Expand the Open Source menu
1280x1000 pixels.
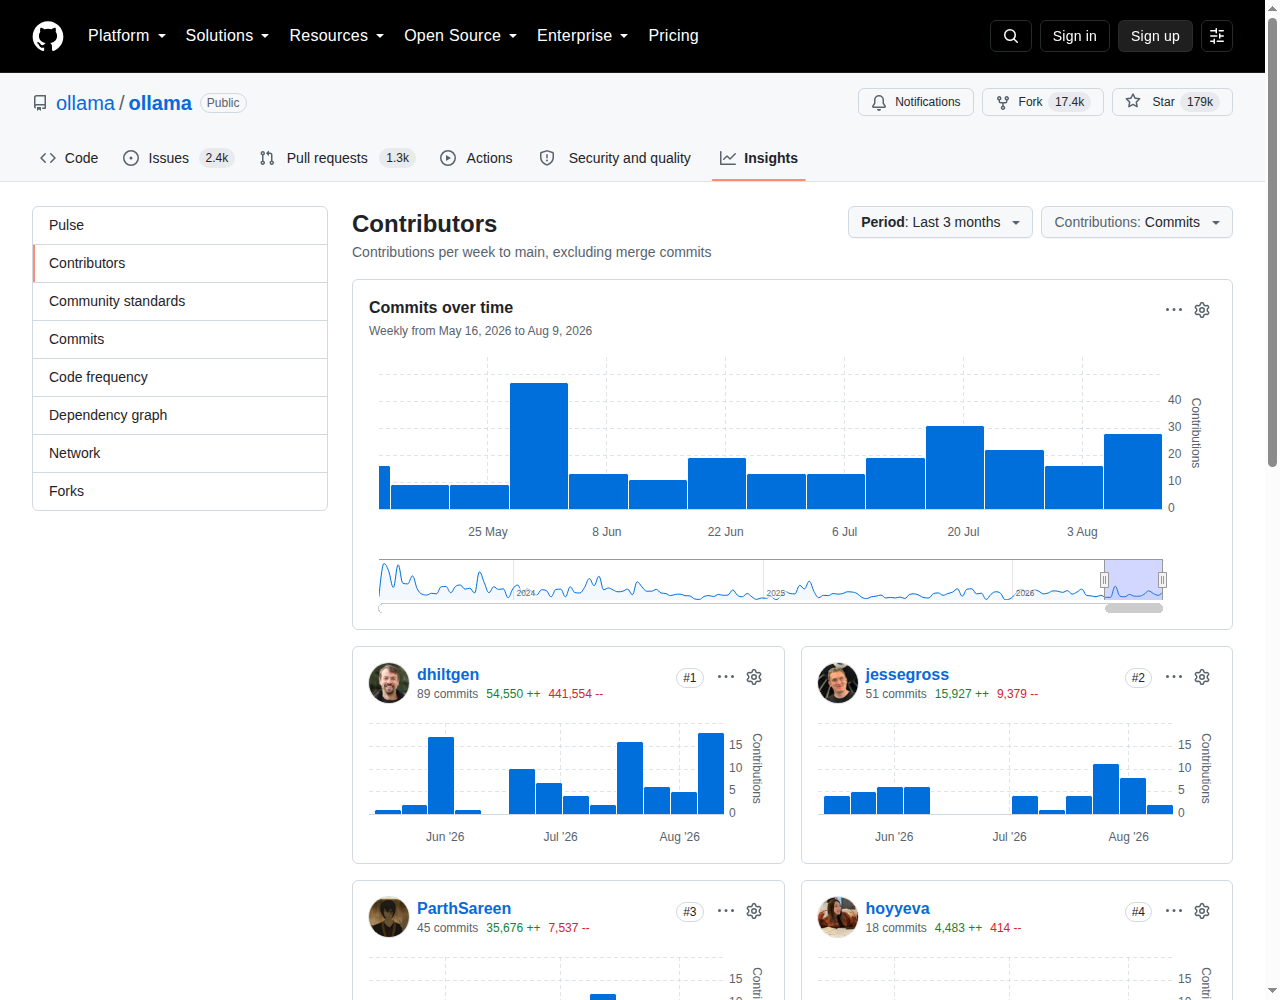[460, 36]
